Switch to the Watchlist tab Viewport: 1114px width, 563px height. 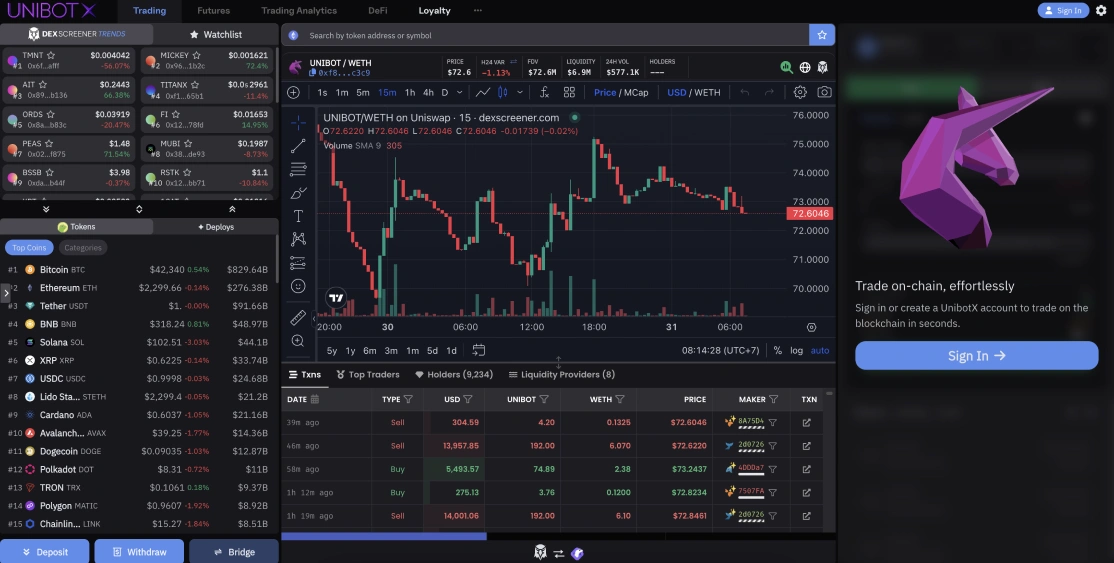[215, 34]
